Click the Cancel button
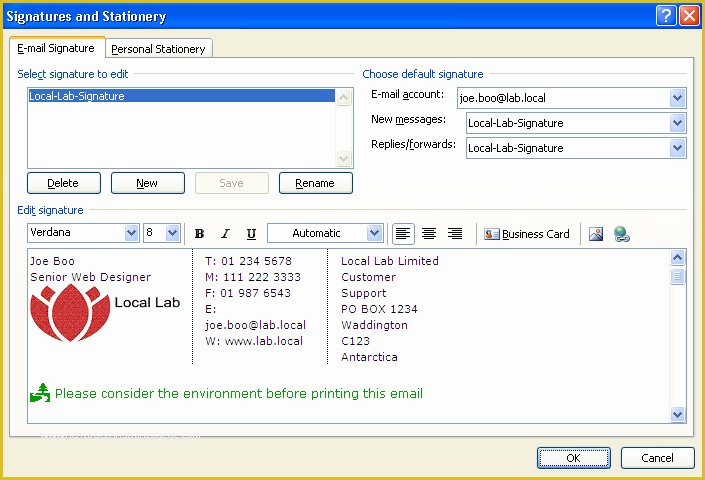The width and height of the screenshot is (705, 480). tap(657, 458)
